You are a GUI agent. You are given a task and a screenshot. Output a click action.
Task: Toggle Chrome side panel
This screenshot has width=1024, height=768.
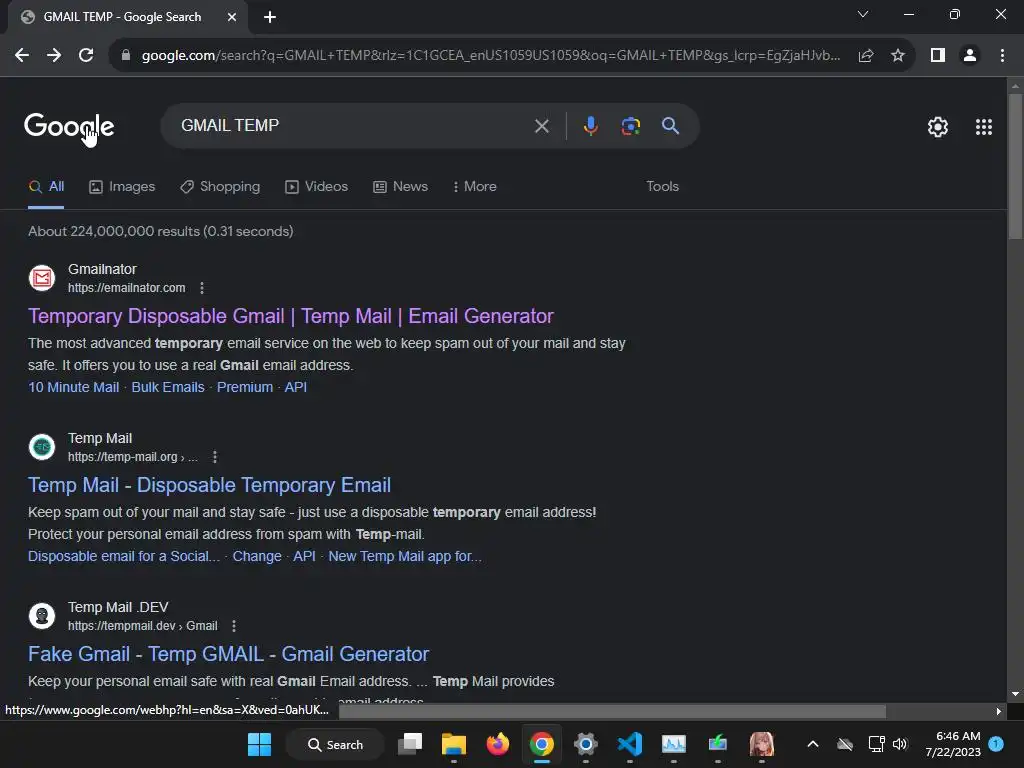(x=938, y=56)
